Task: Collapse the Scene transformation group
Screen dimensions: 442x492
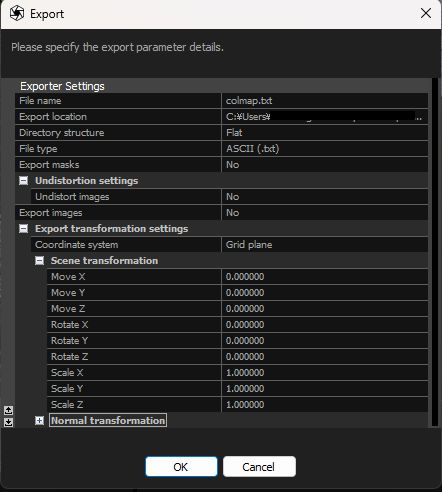Action: point(39,261)
